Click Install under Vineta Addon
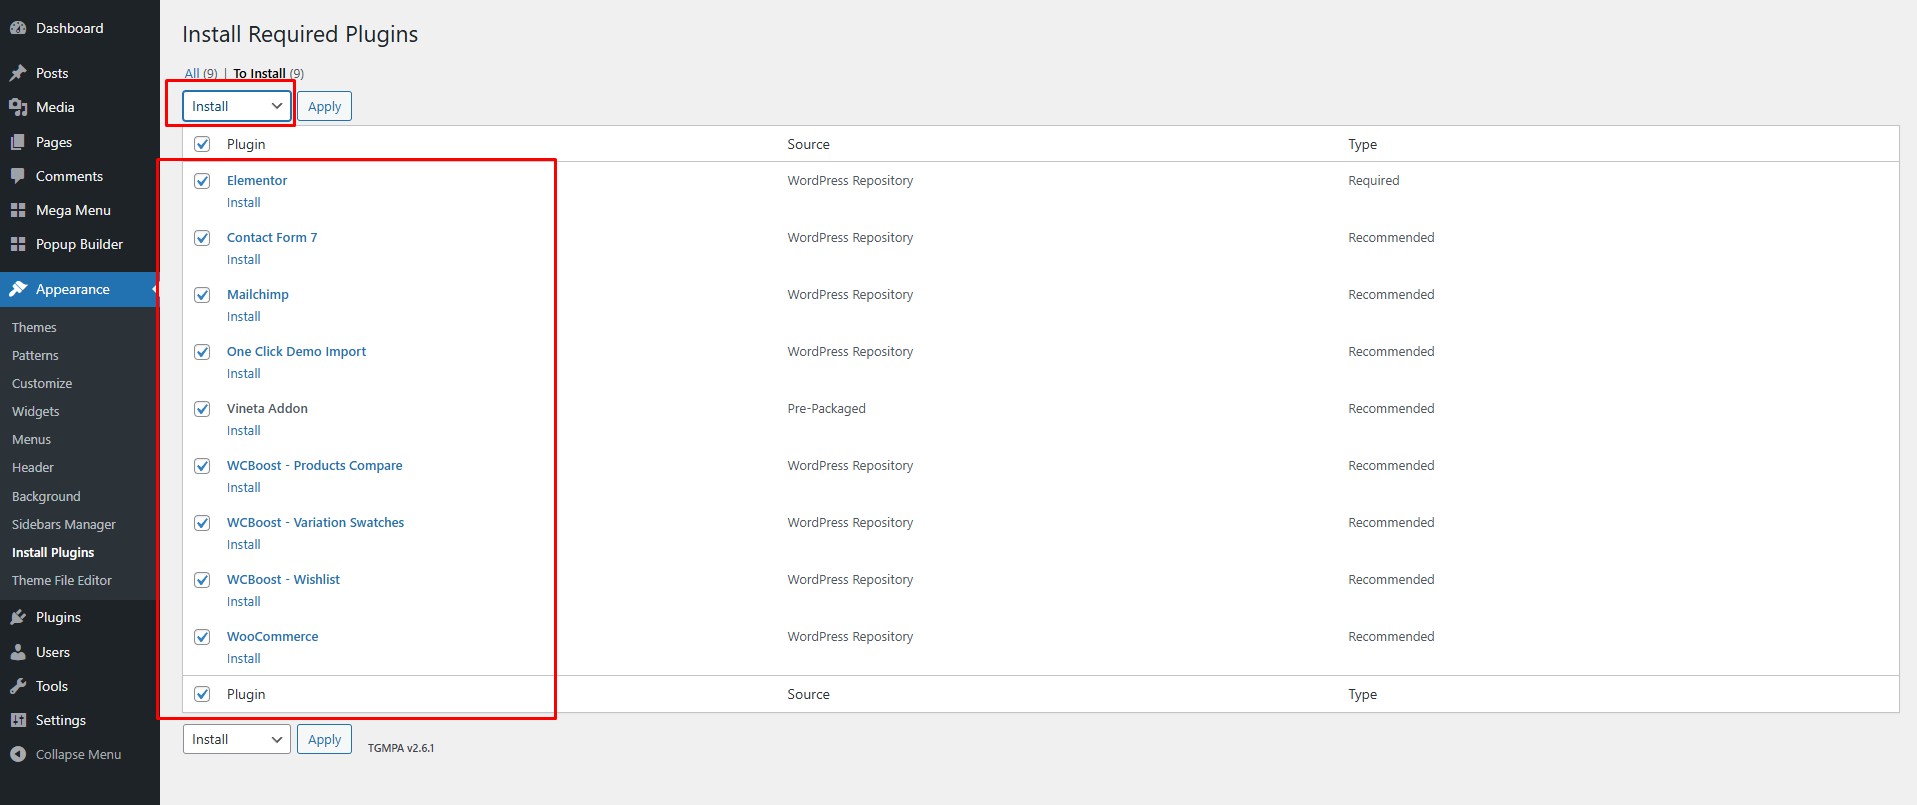 point(244,430)
